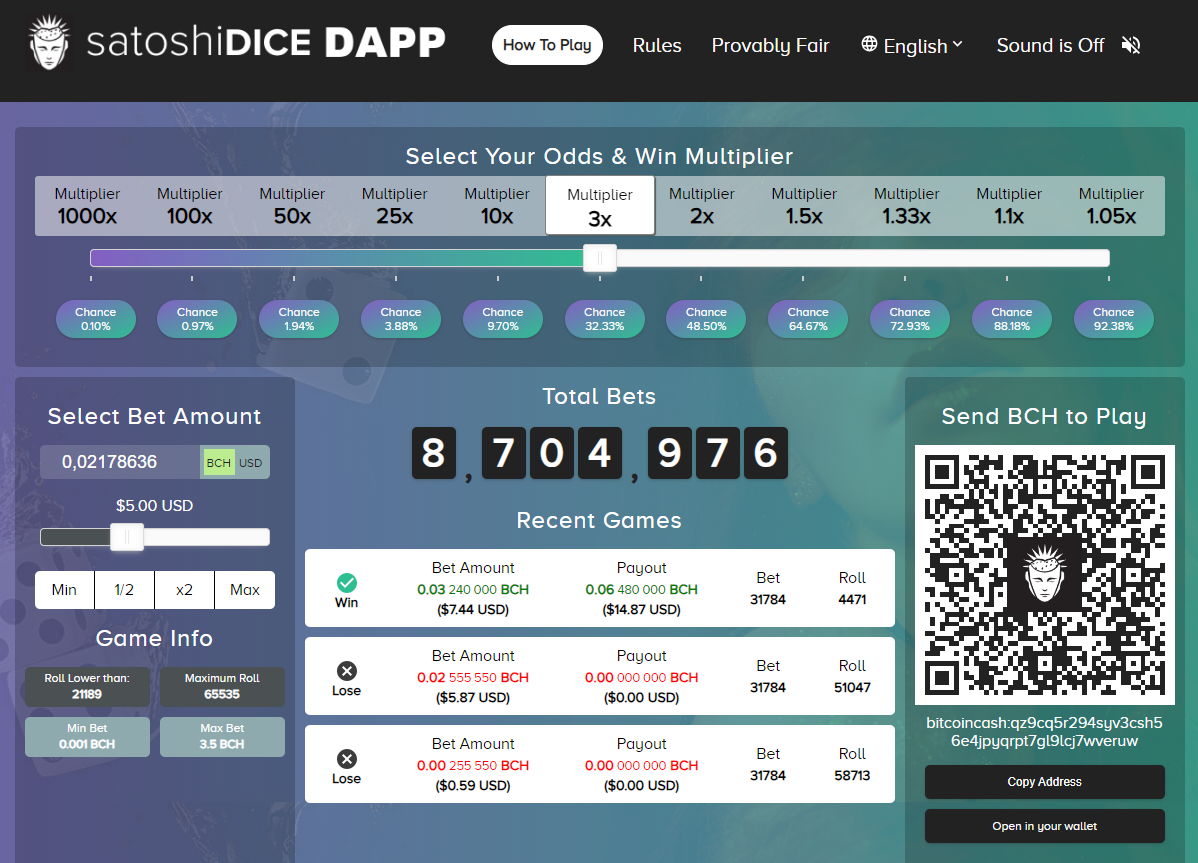Image resolution: width=1198 pixels, height=863 pixels.
Task: Click the Chance 3.88% pill
Action: [401, 319]
